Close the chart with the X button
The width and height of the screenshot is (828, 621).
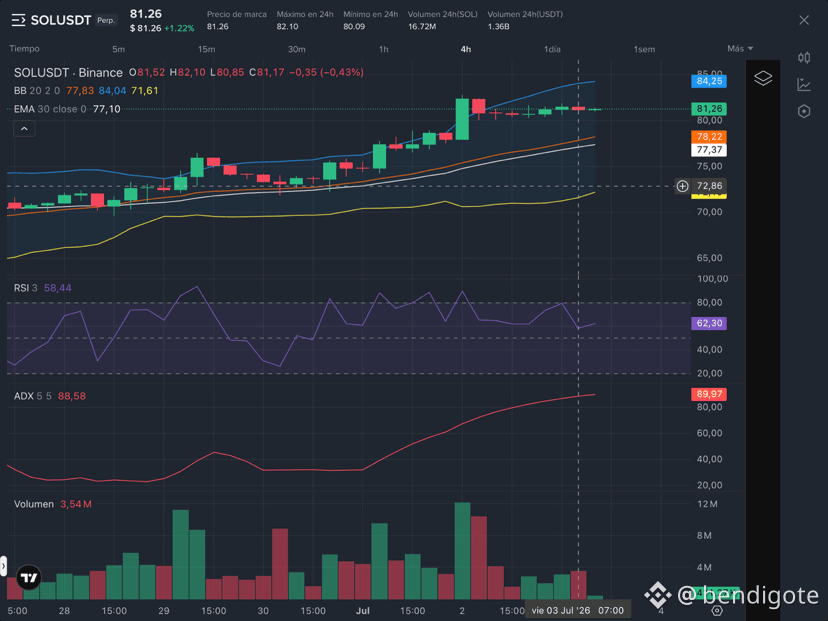point(804,20)
